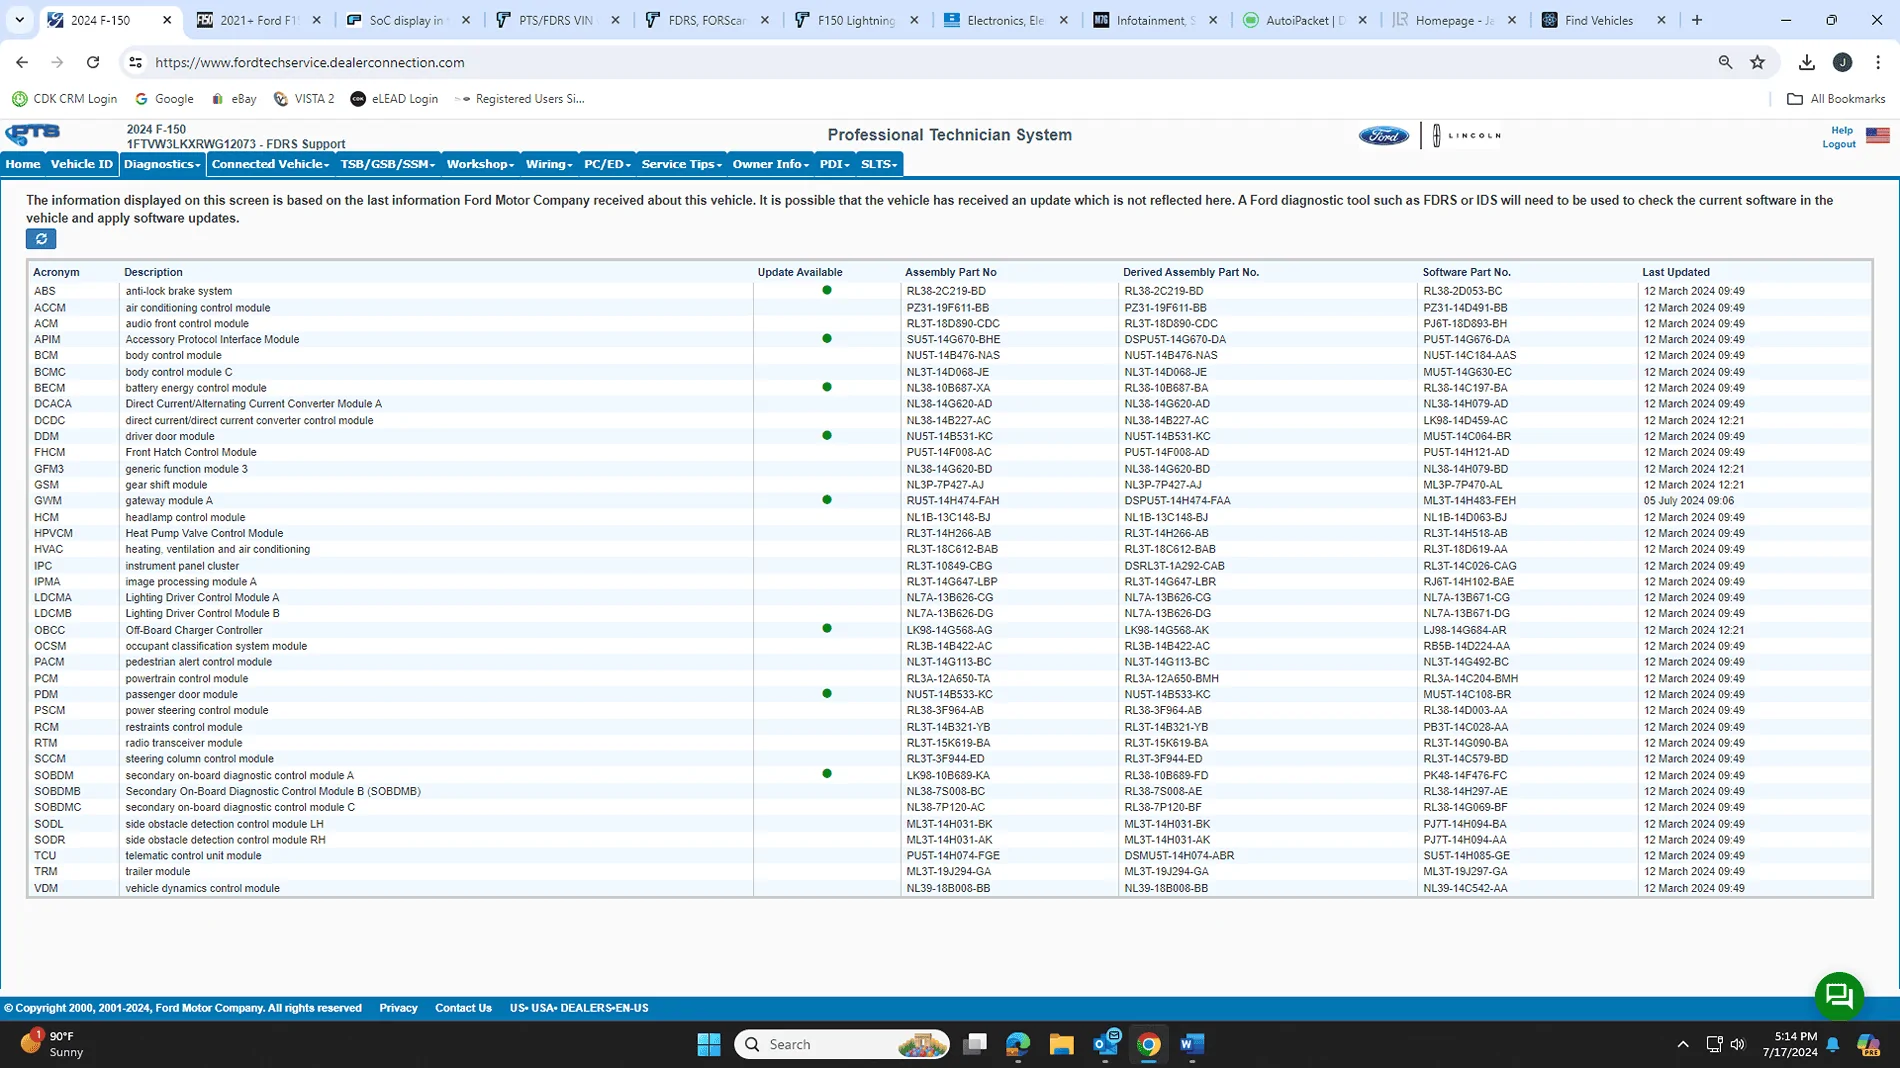Viewport: 1900px width, 1068px height.
Task: Open File Explorer from taskbar
Action: click(x=1061, y=1044)
